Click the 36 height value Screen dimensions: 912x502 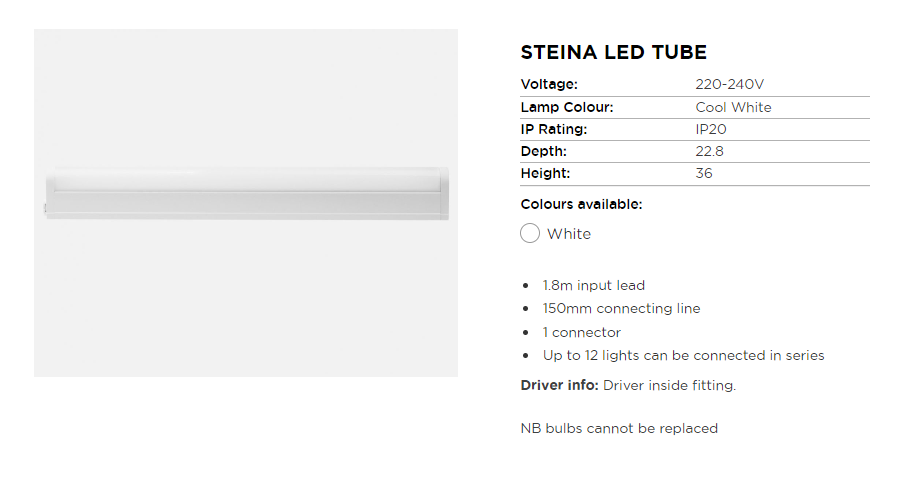tap(704, 173)
